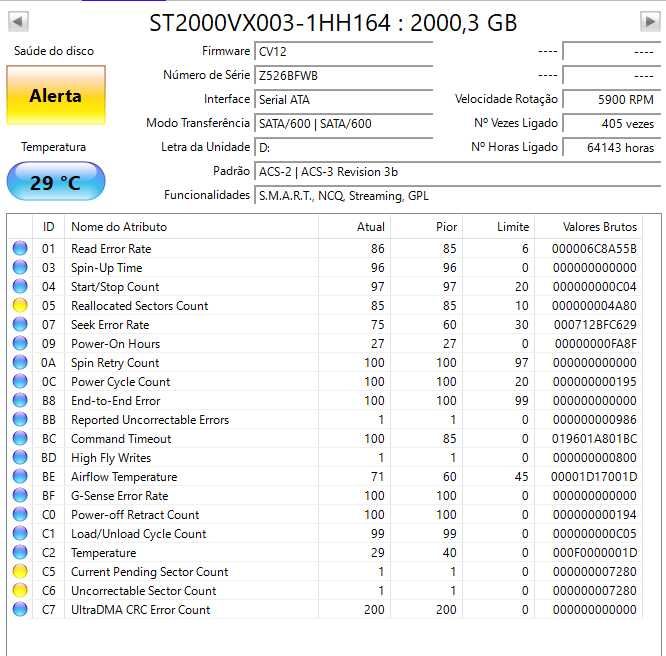Click yellow status icon for Reallocated Sectors Count
This screenshot has height=656, width=666.
[x=20, y=305]
